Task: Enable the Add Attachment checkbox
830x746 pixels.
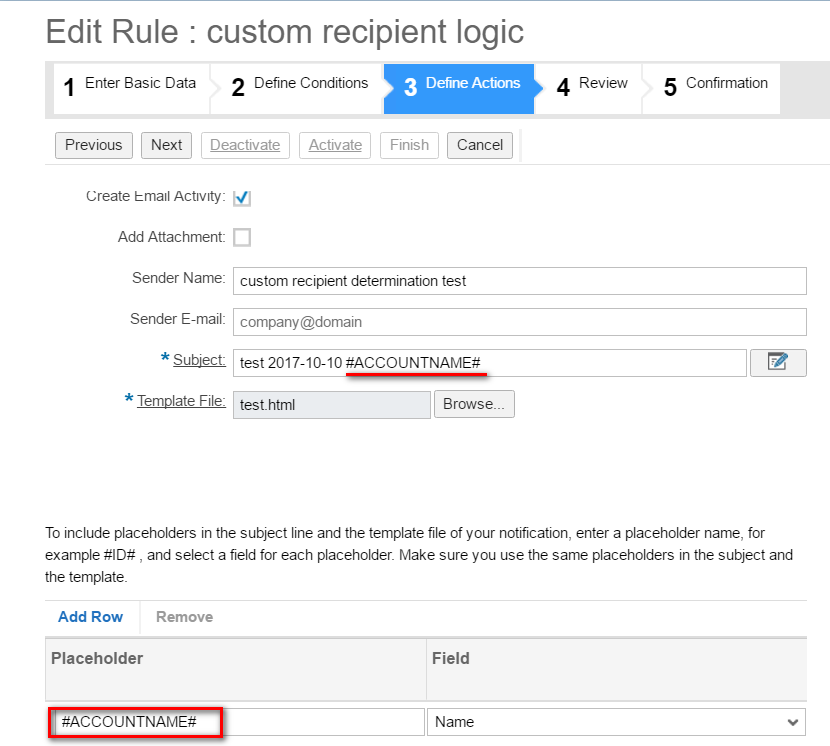Action: (x=242, y=237)
